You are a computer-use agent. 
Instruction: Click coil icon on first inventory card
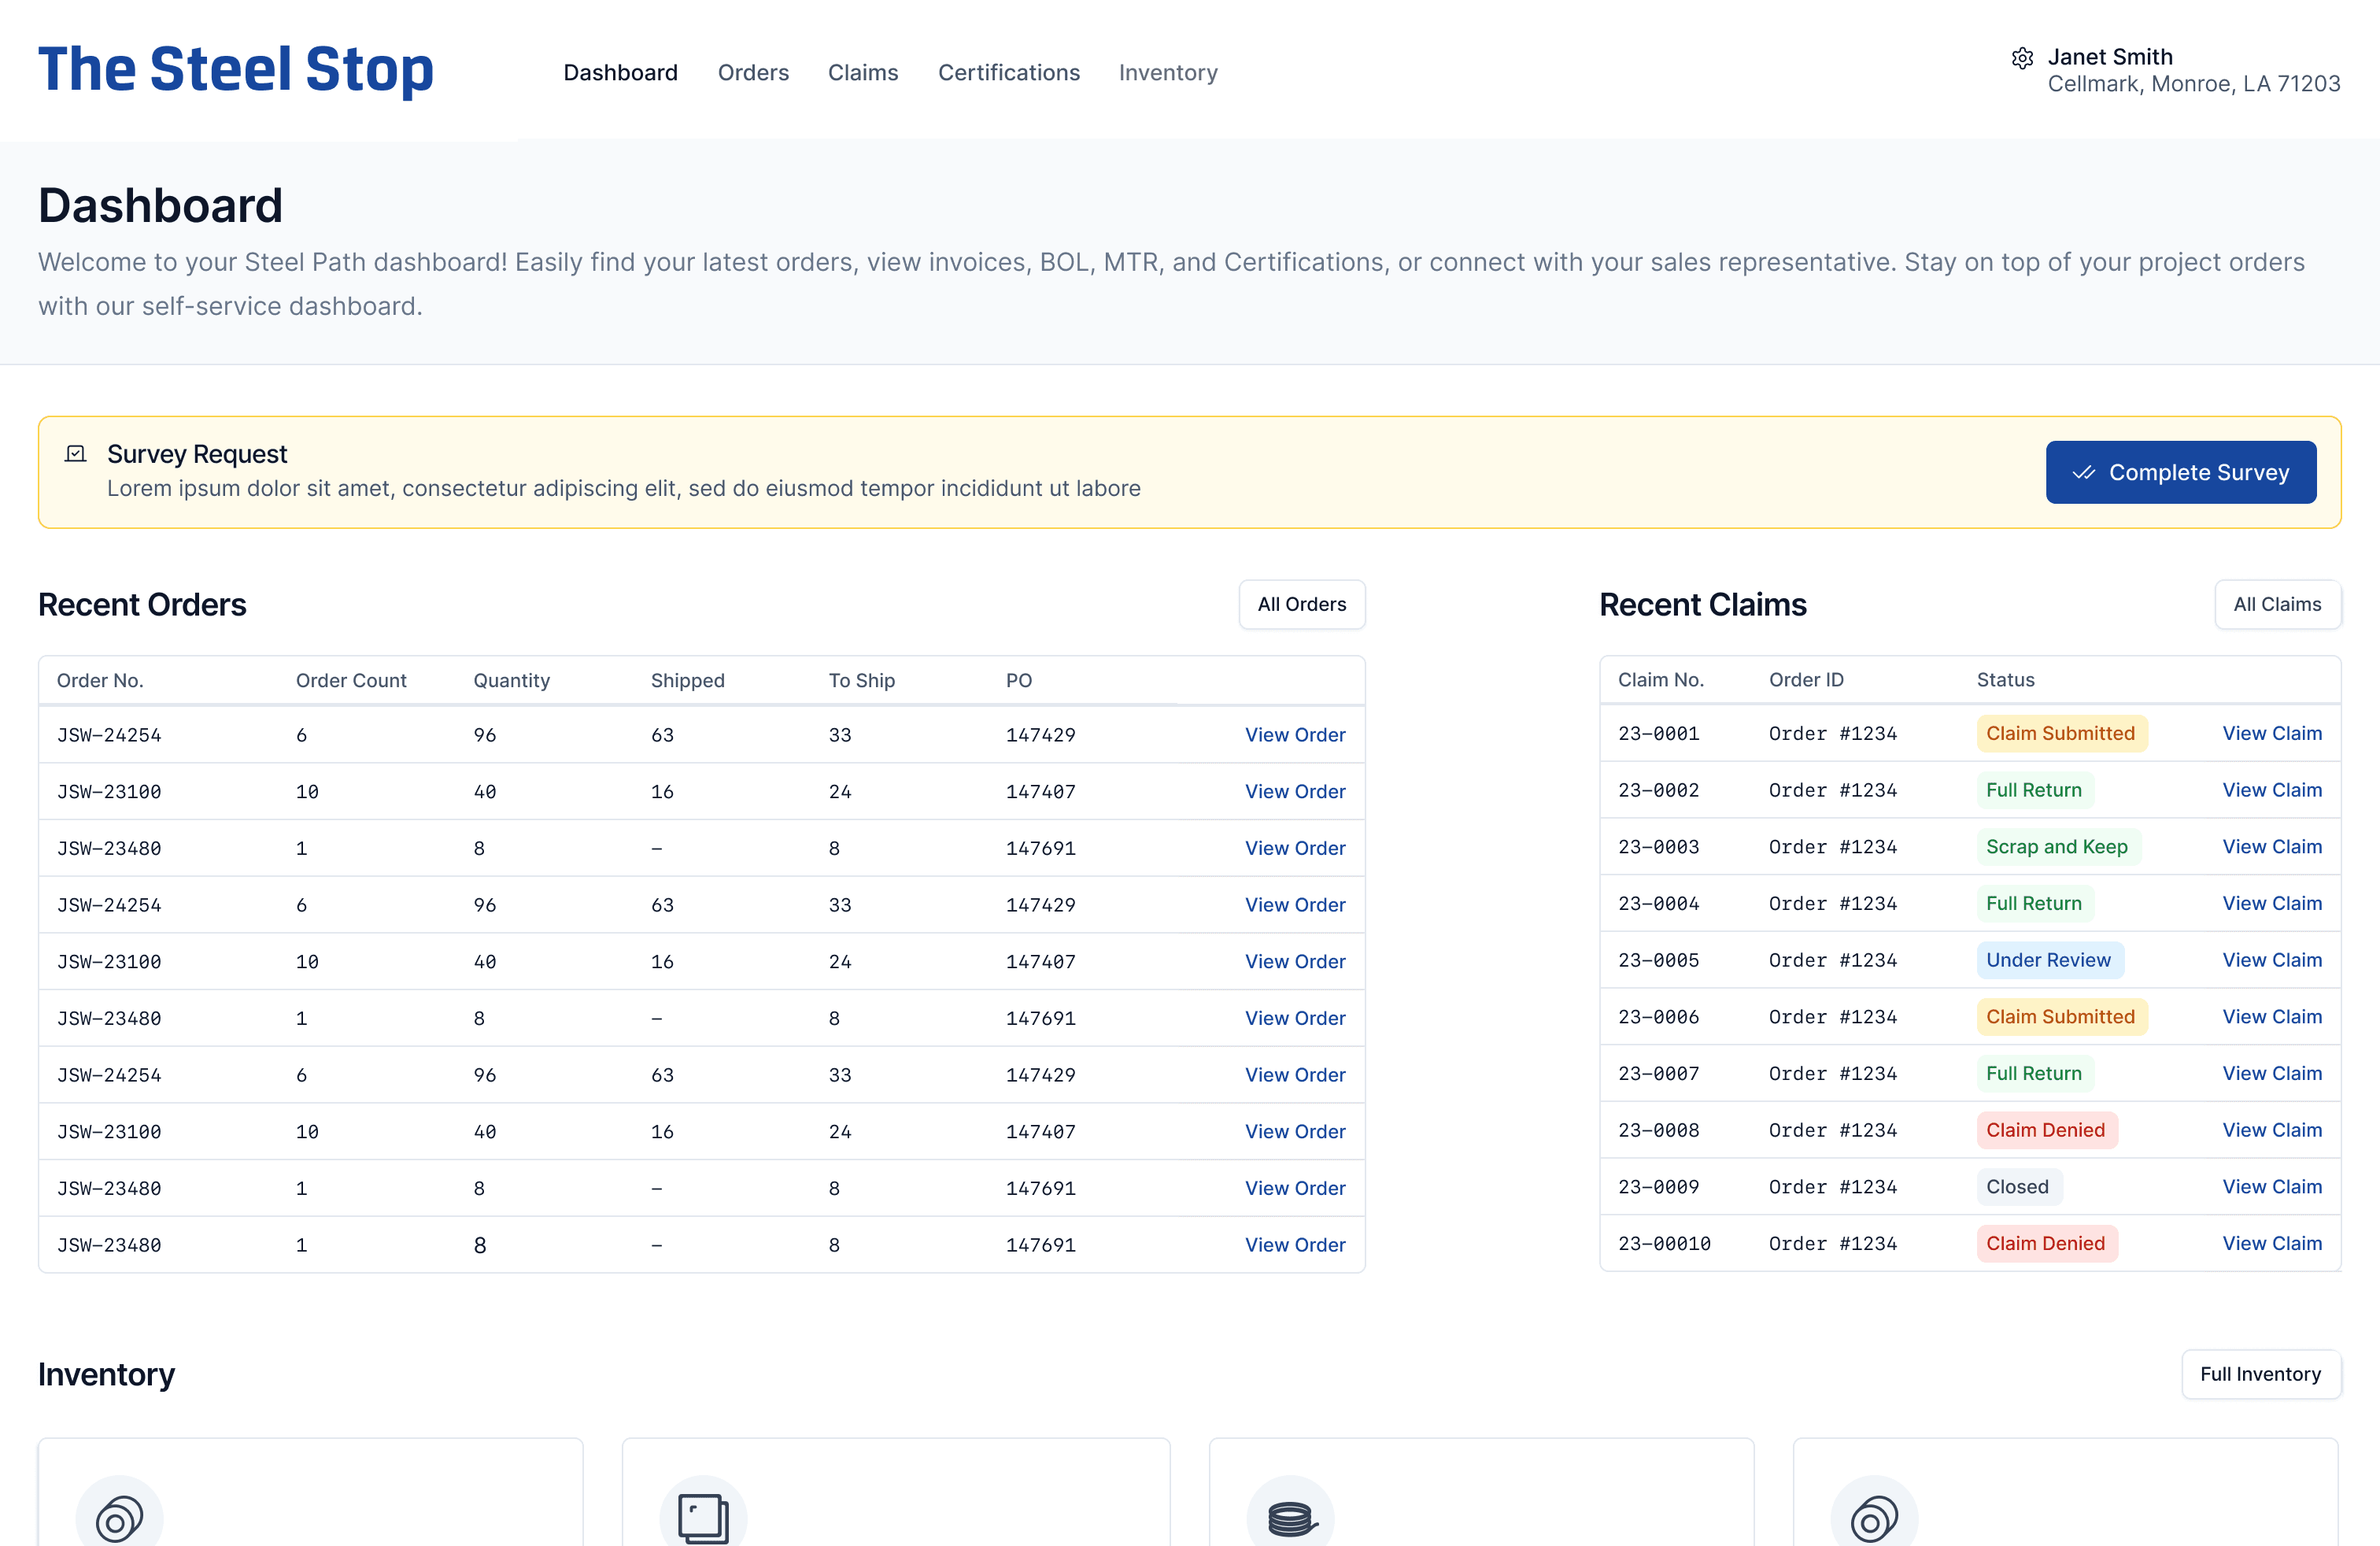coord(119,1518)
